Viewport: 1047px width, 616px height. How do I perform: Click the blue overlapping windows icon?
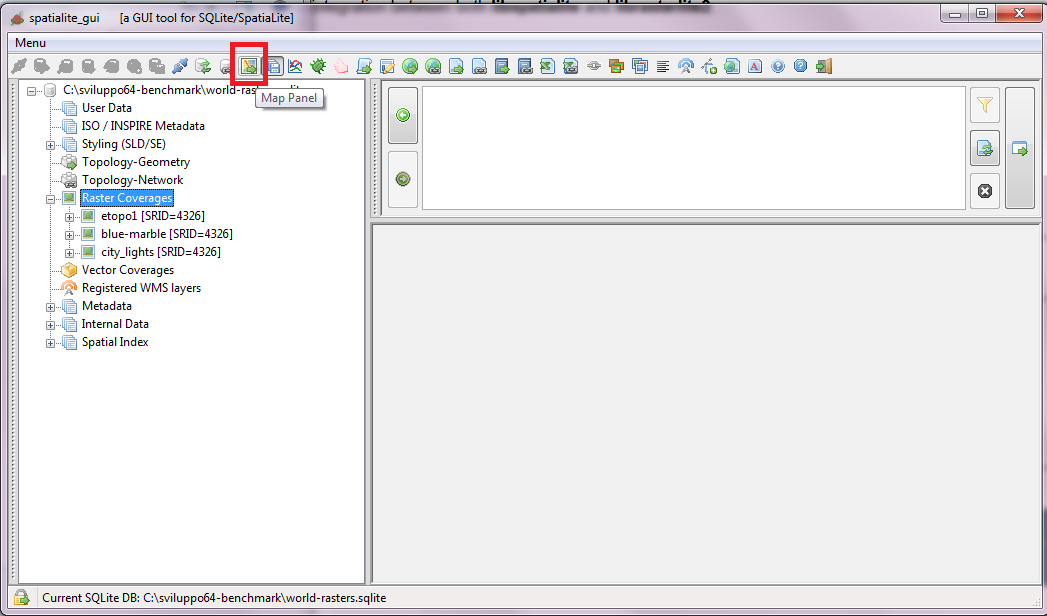(640, 66)
